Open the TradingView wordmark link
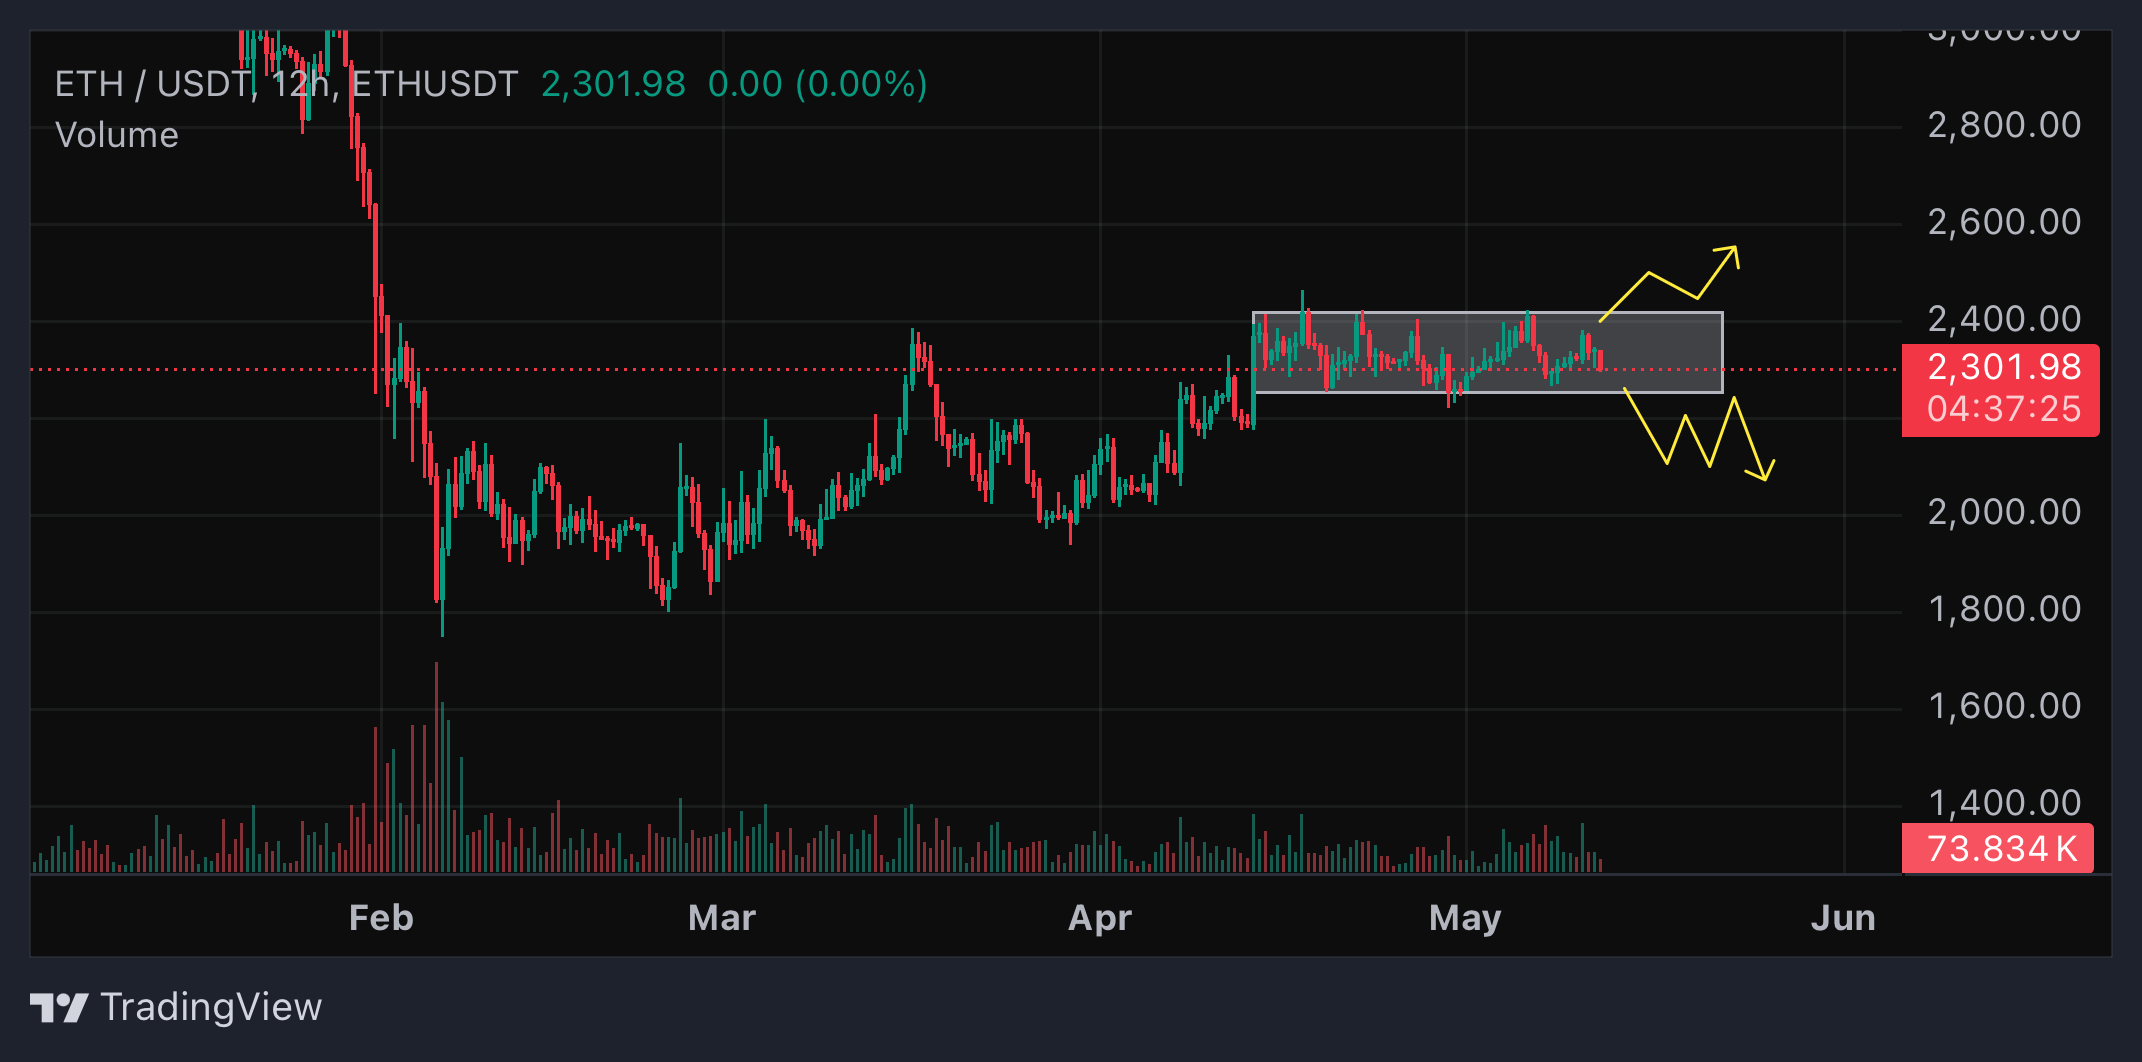Image resolution: width=2142 pixels, height=1062 pixels. tap(212, 1007)
